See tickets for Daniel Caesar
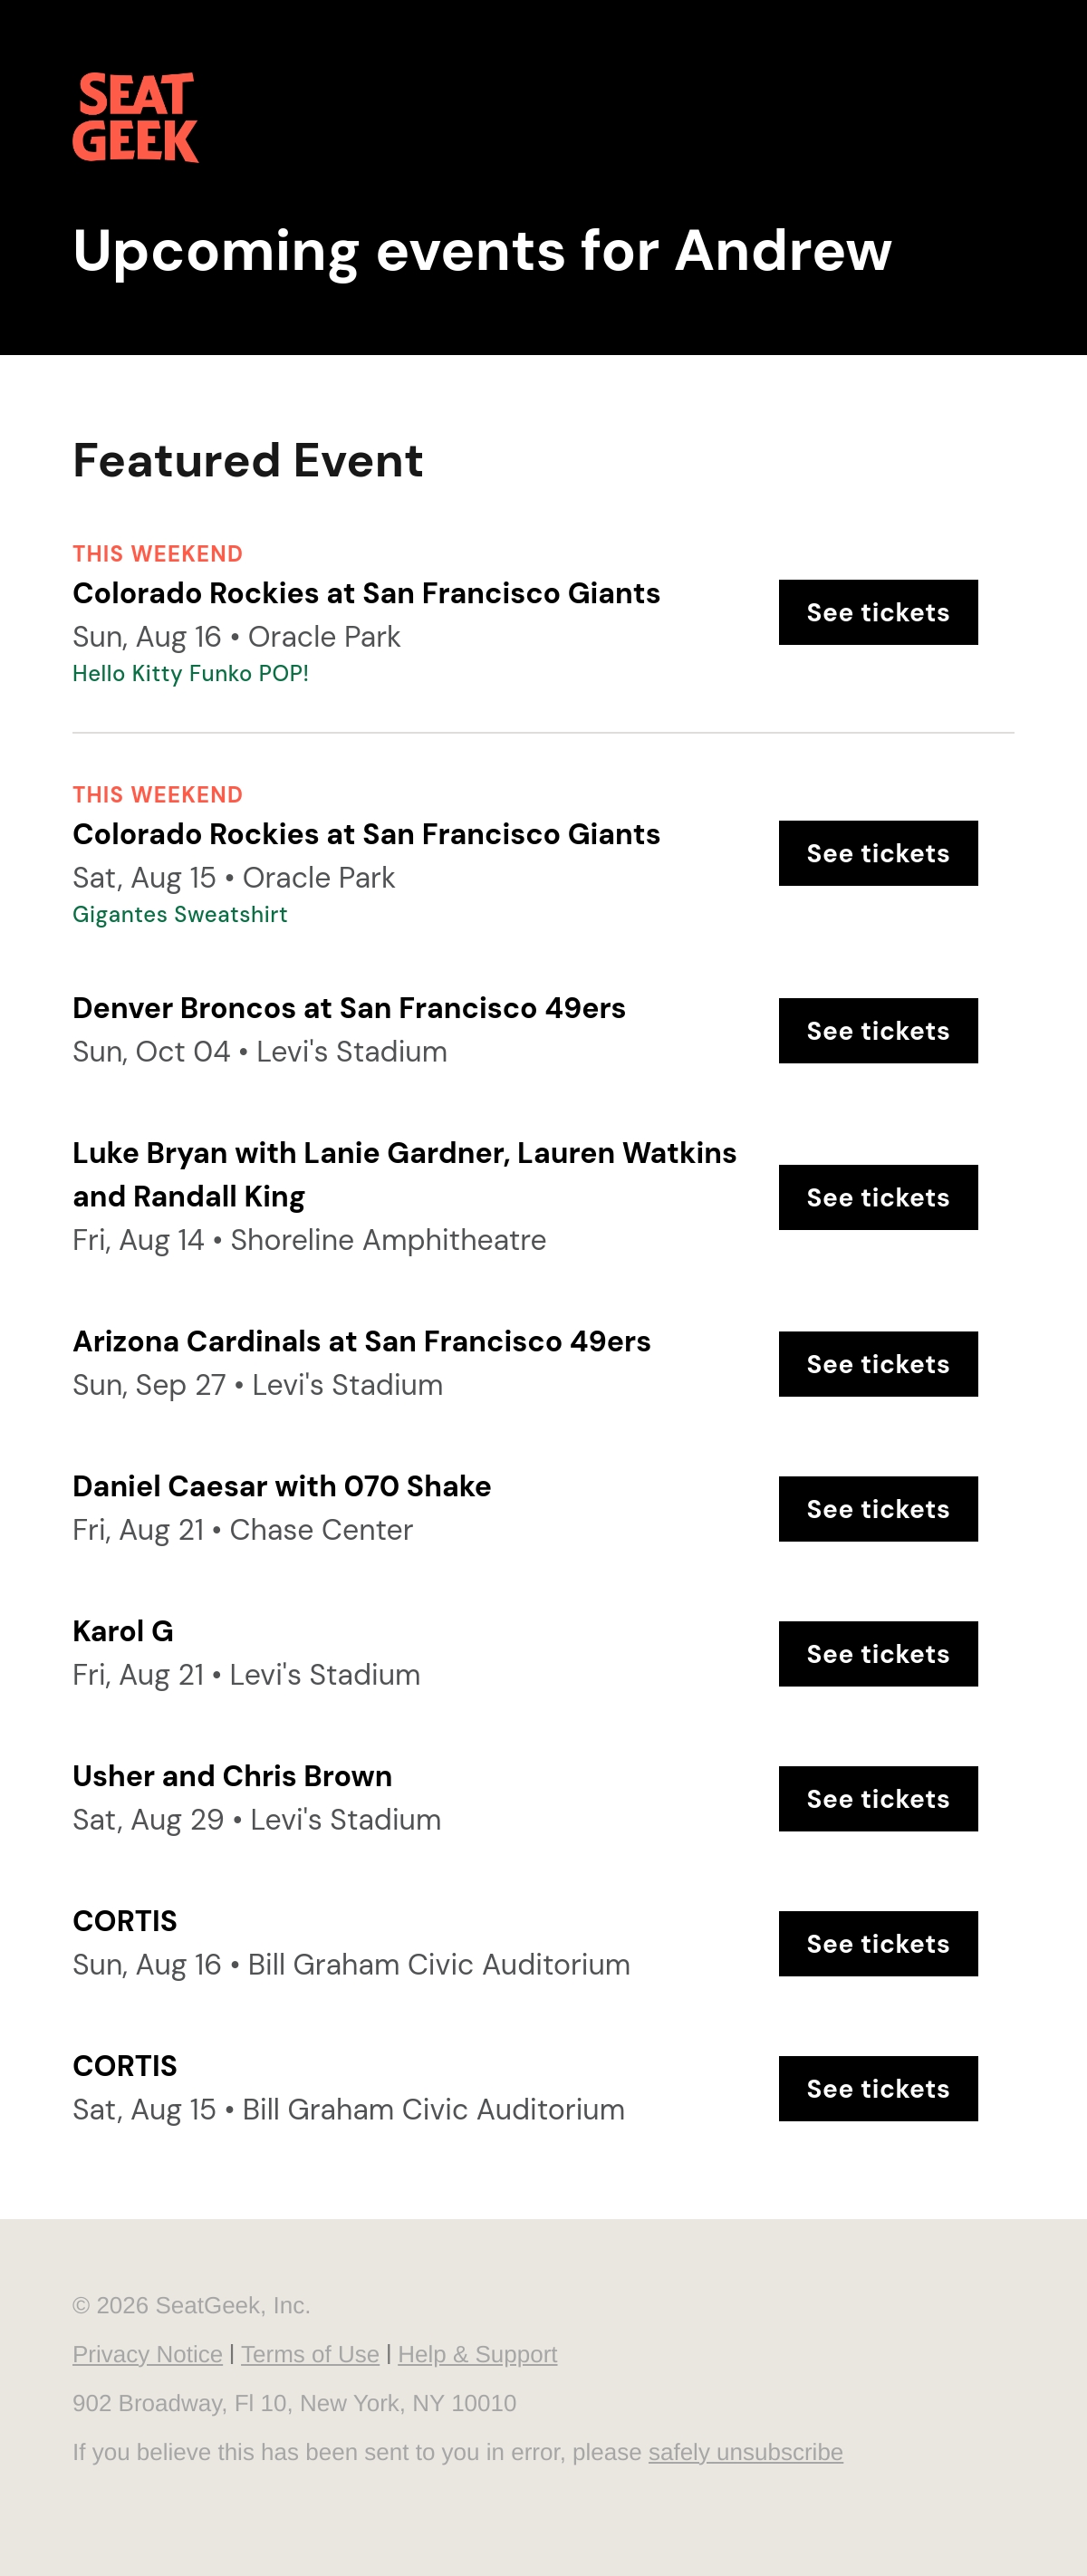Image resolution: width=1087 pixels, height=2576 pixels. pyautogui.click(x=878, y=1509)
